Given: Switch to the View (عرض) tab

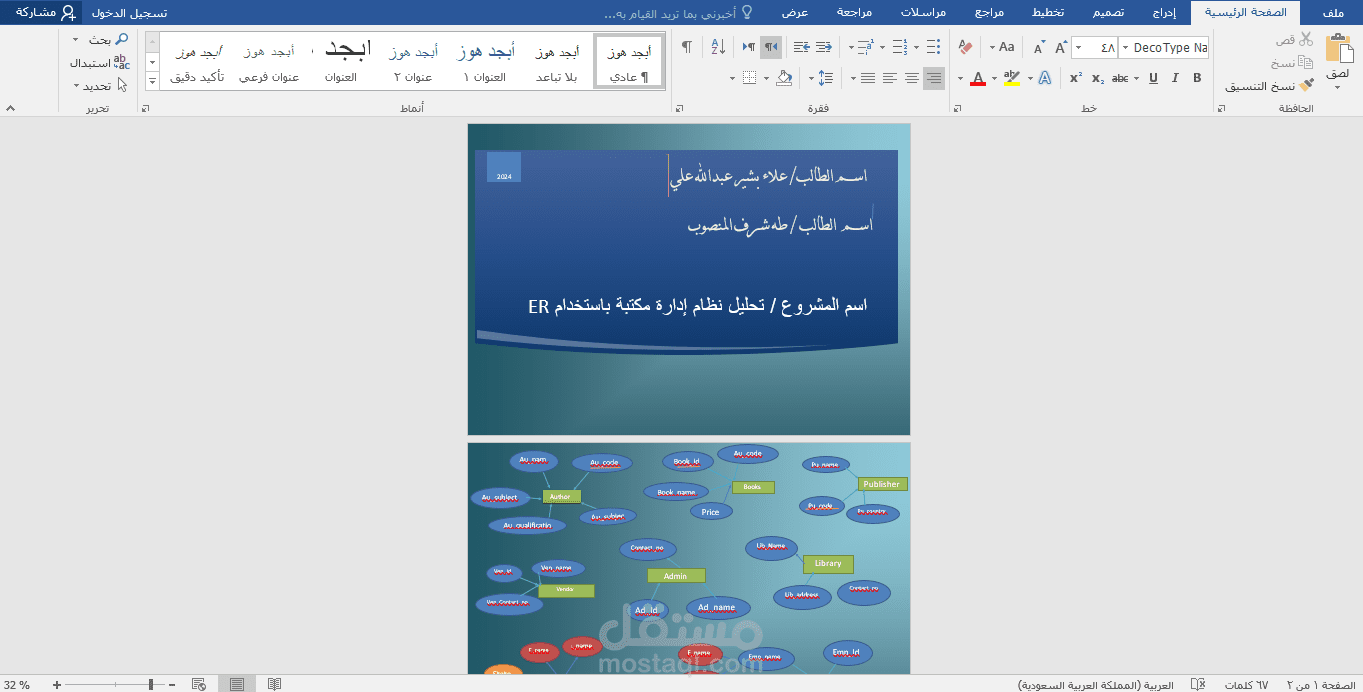Looking at the screenshot, I should pos(795,13).
